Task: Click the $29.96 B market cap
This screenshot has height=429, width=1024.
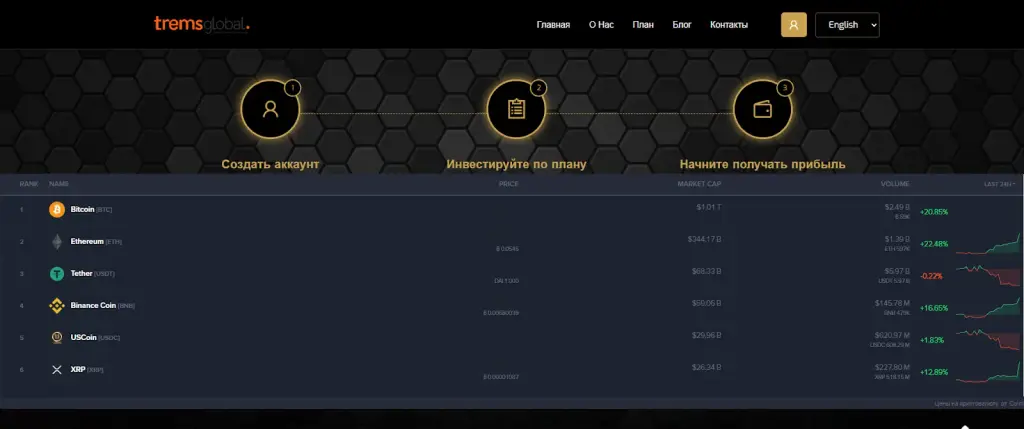Action: coord(707,335)
